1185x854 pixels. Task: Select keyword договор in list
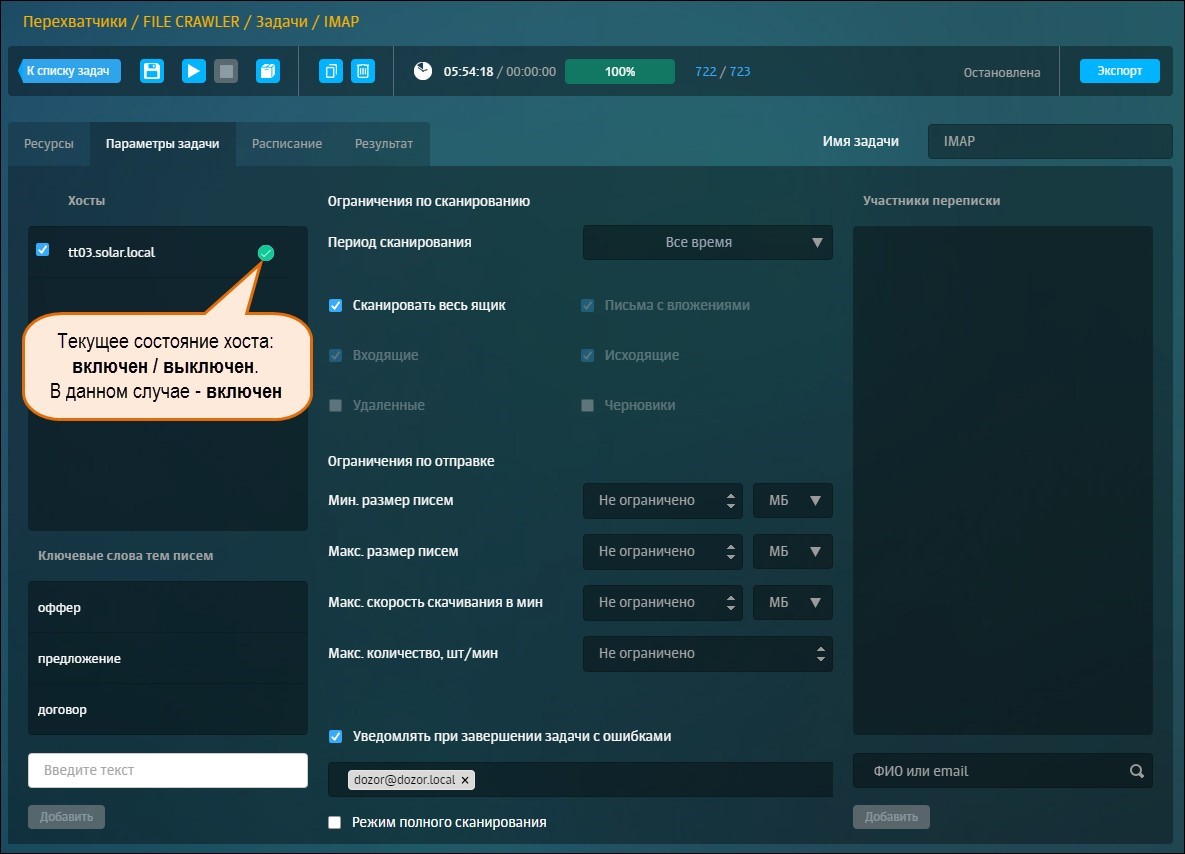(x=168, y=710)
